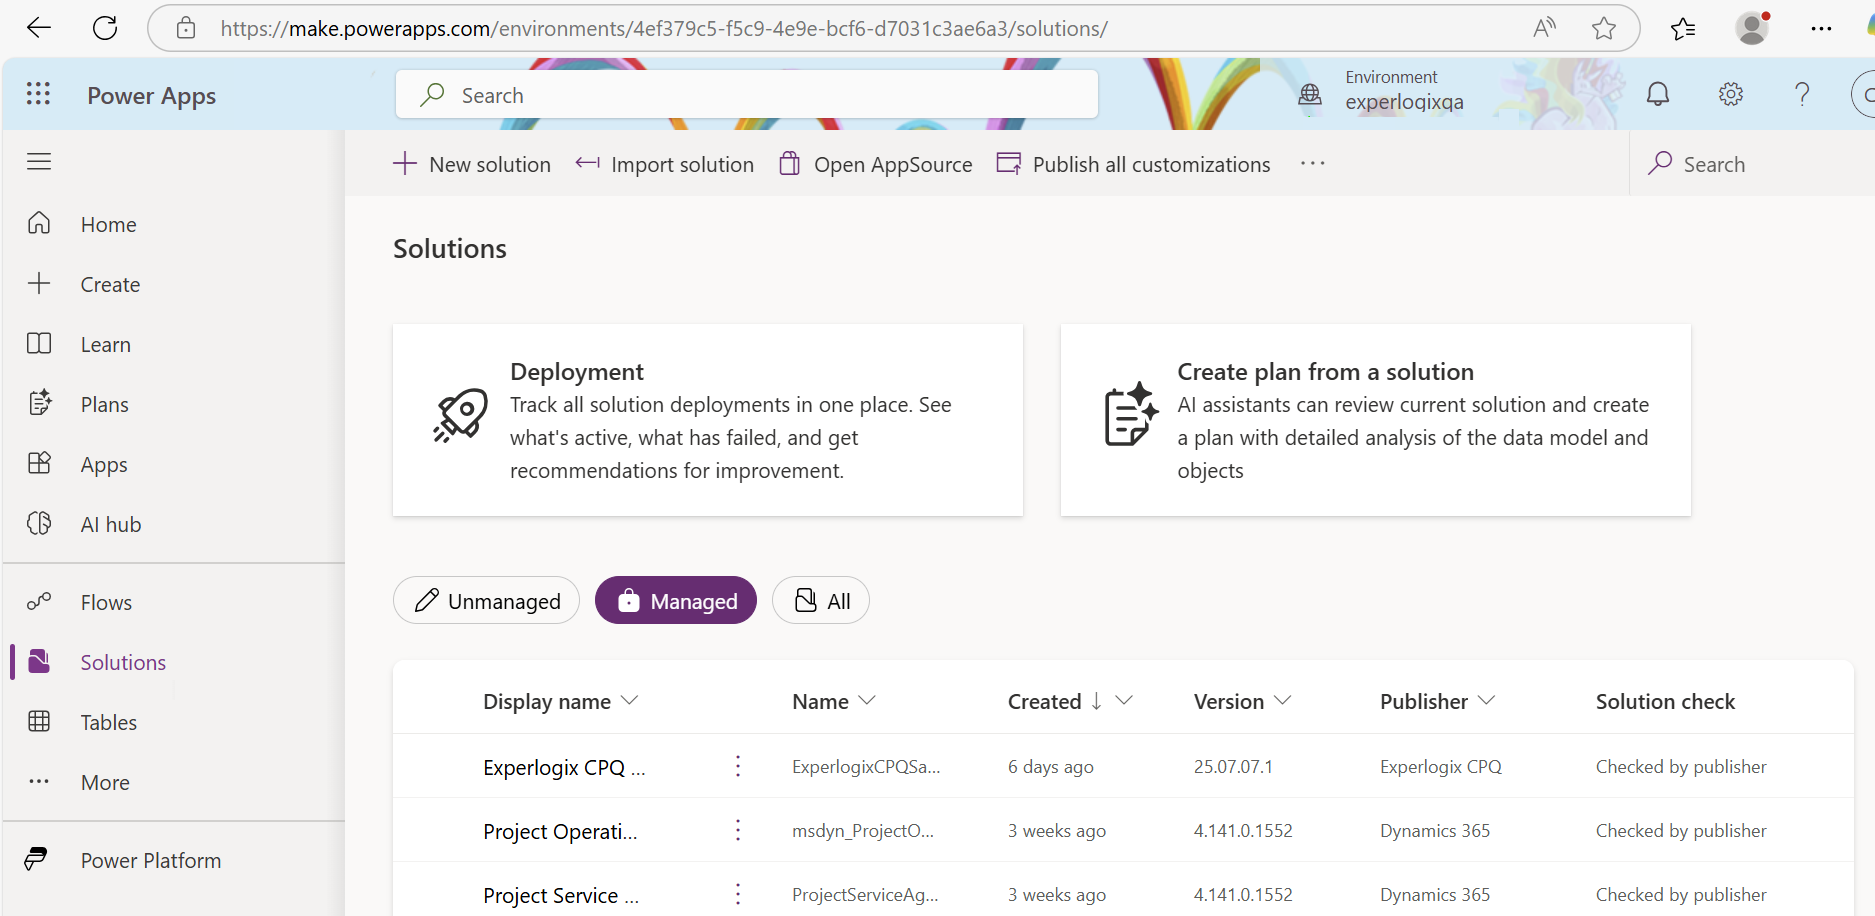Click New solution button

(x=472, y=164)
